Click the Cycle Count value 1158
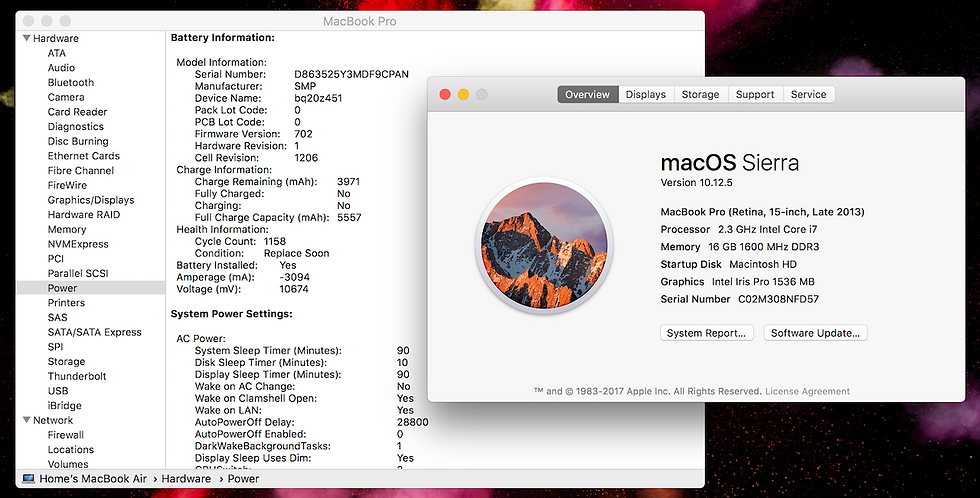 [x=274, y=241]
